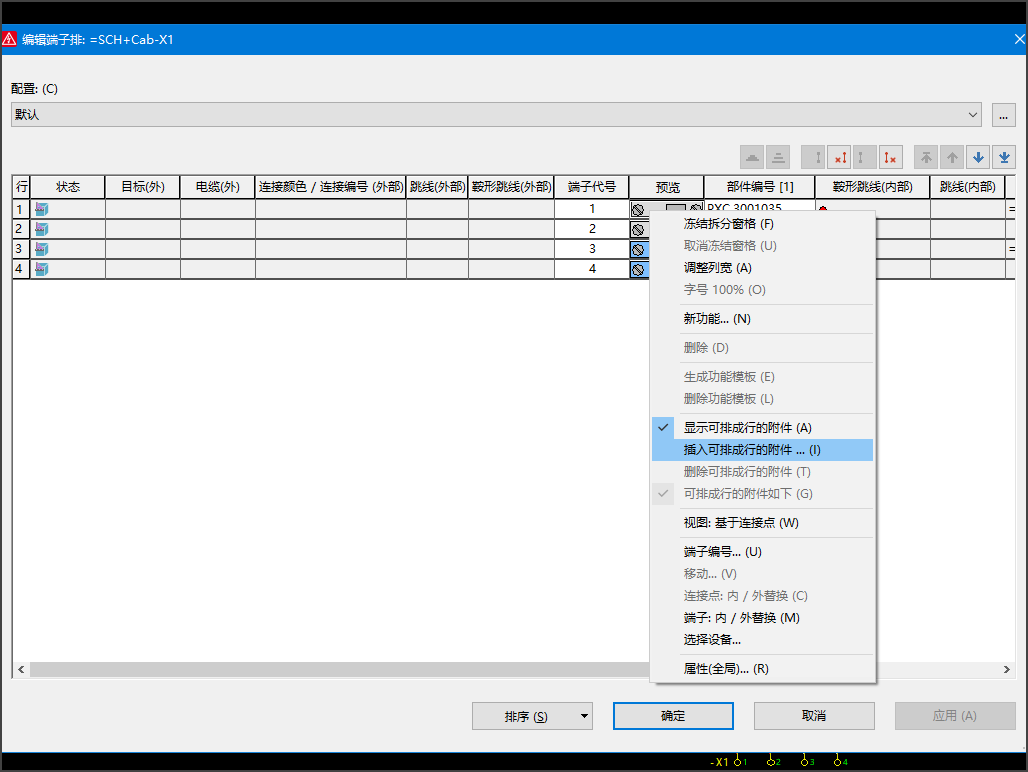Click the status icon in row 2

(x=42, y=229)
